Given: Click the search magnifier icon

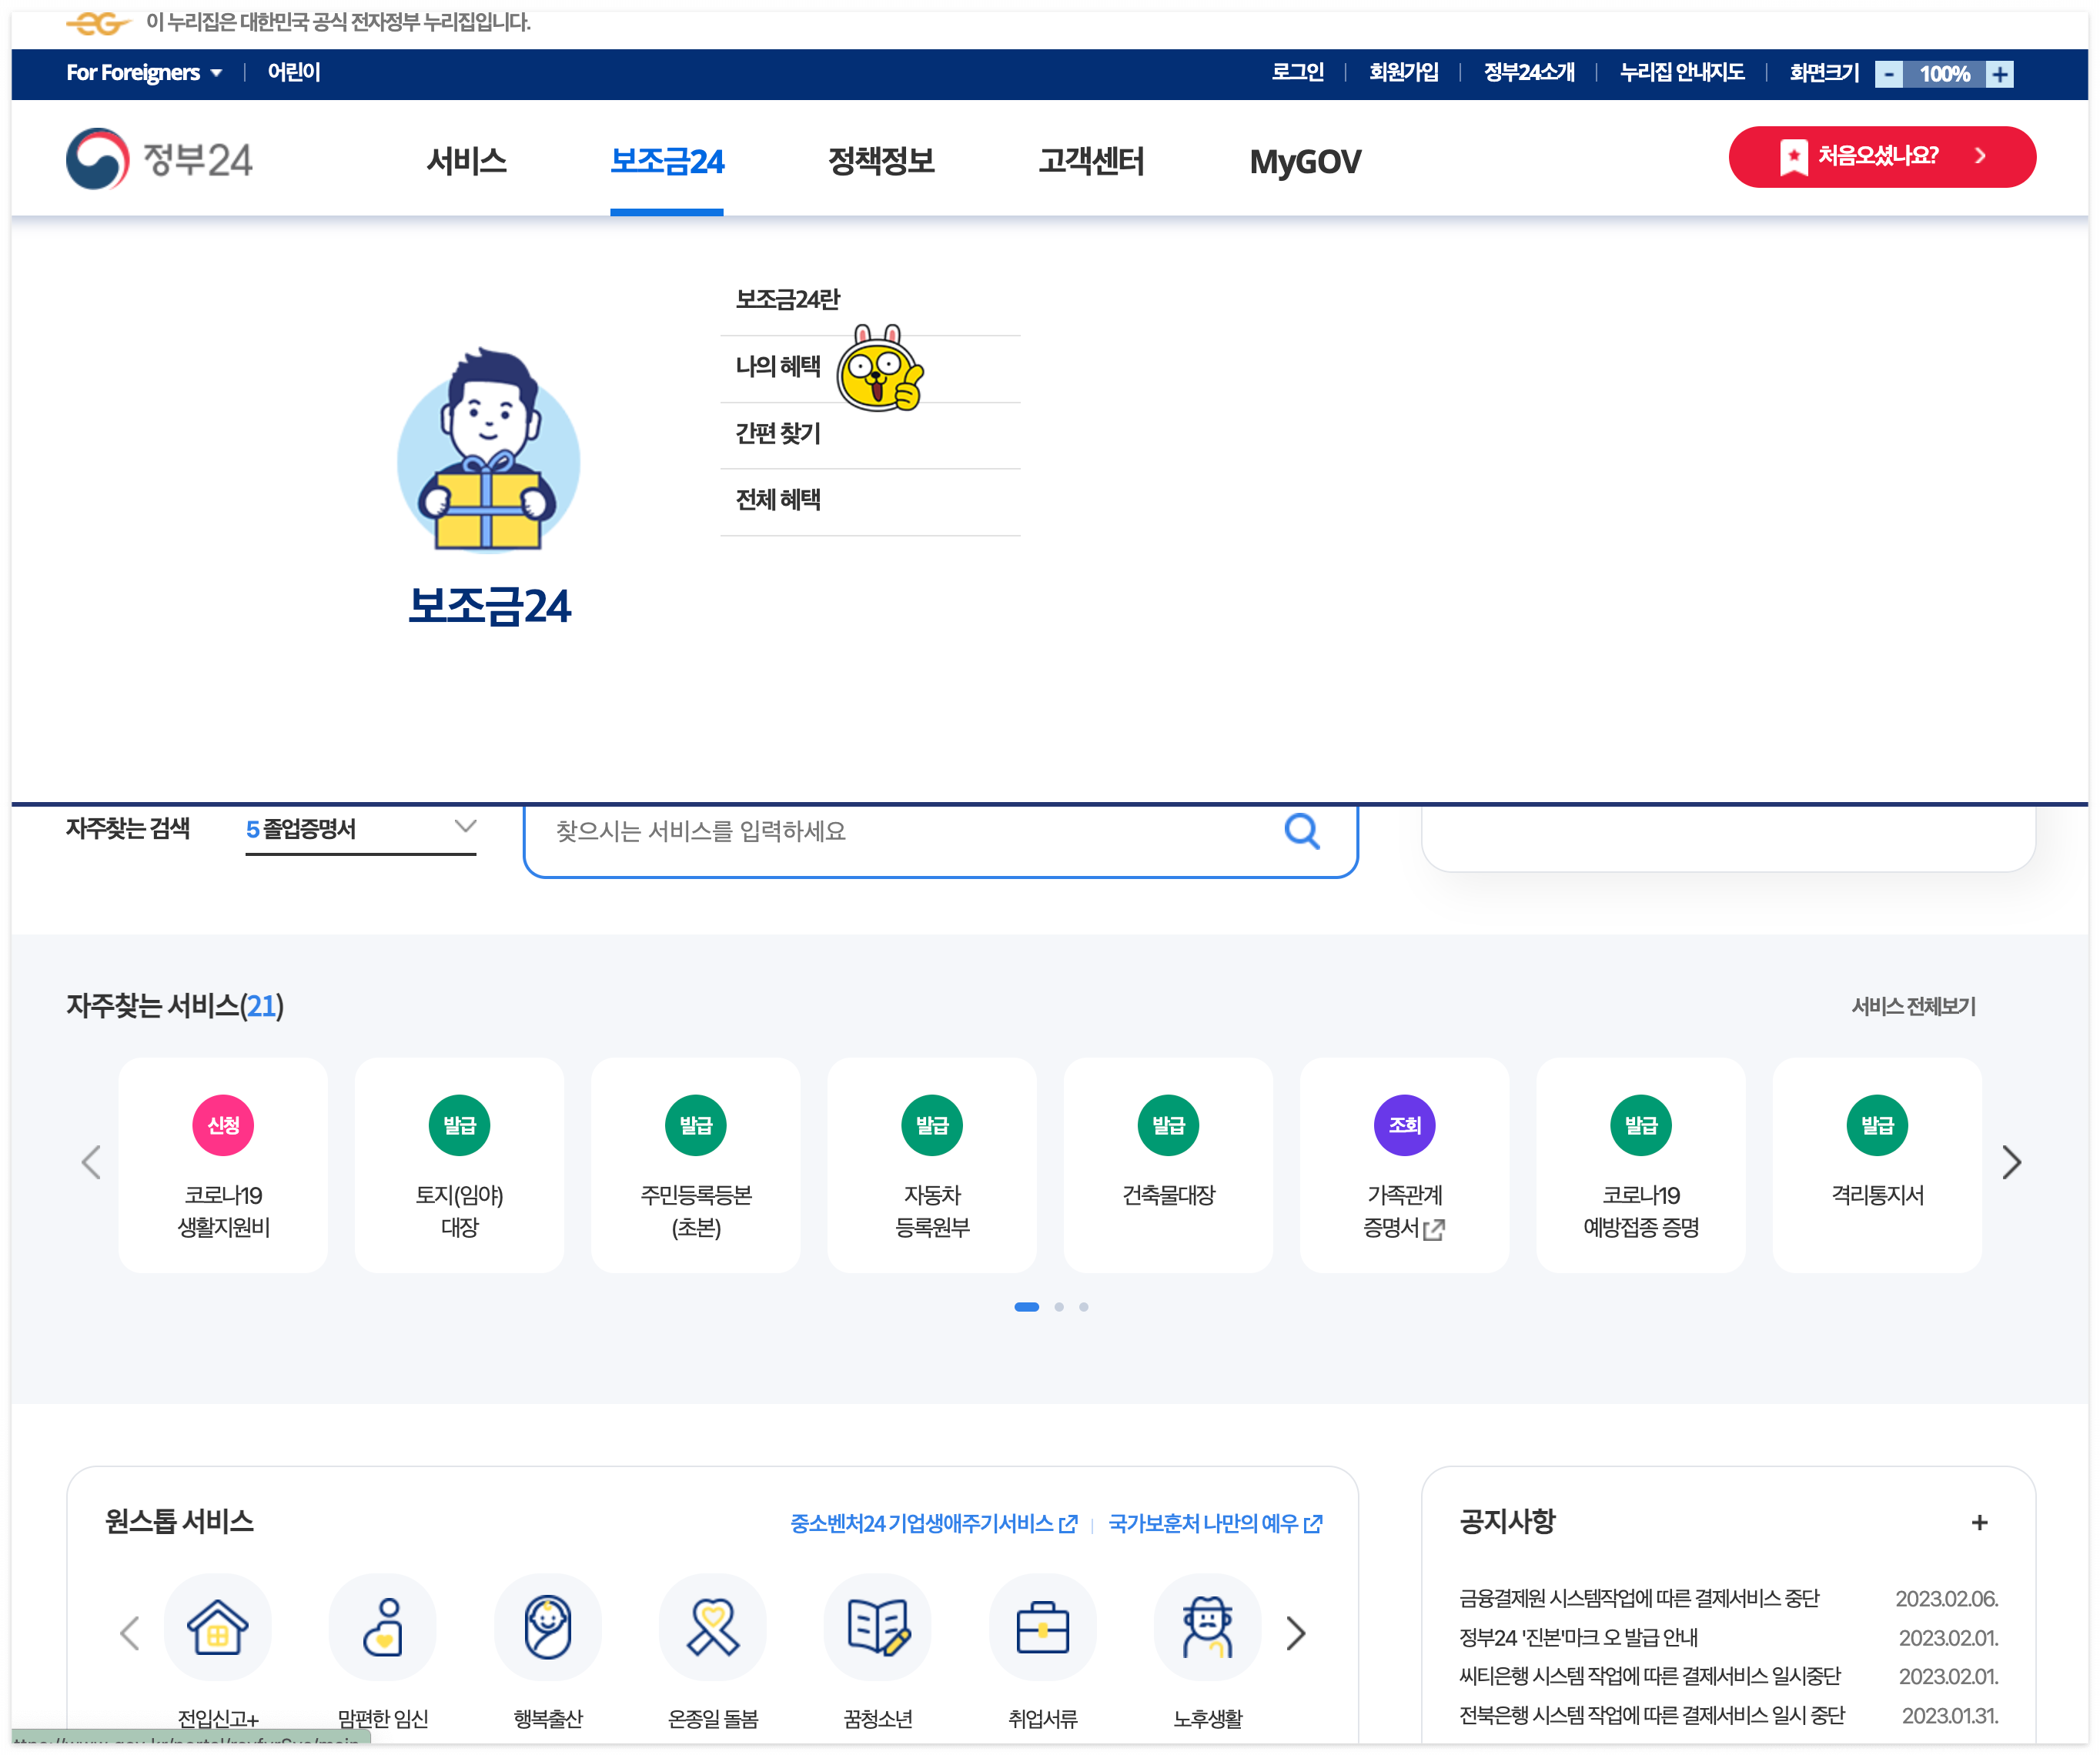Looking at the screenshot, I should [x=1301, y=831].
